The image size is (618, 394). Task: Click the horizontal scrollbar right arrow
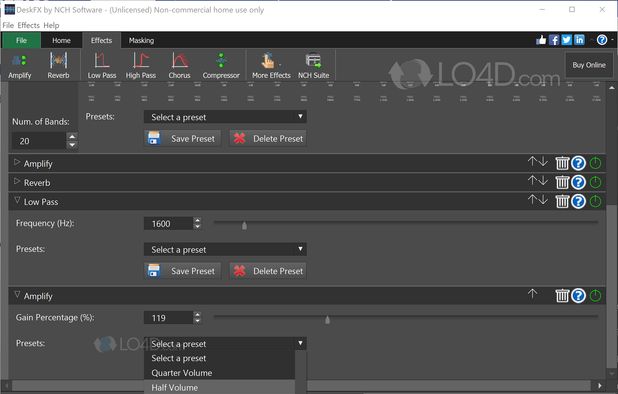click(x=599, y=385)
